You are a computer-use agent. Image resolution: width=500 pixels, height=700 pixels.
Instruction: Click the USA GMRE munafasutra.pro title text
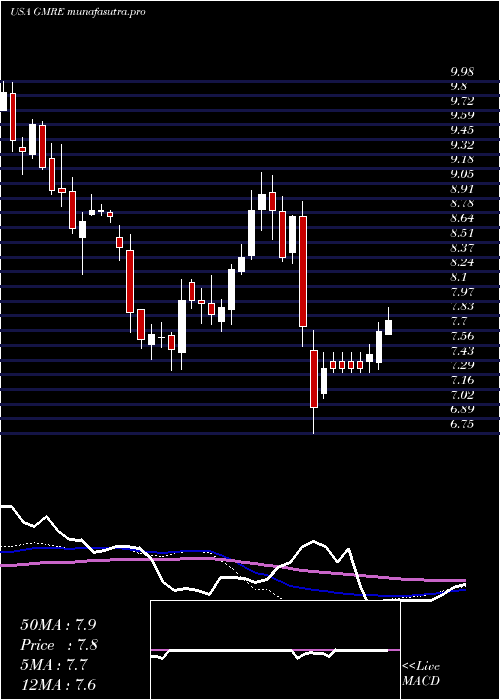coord(78,12)
